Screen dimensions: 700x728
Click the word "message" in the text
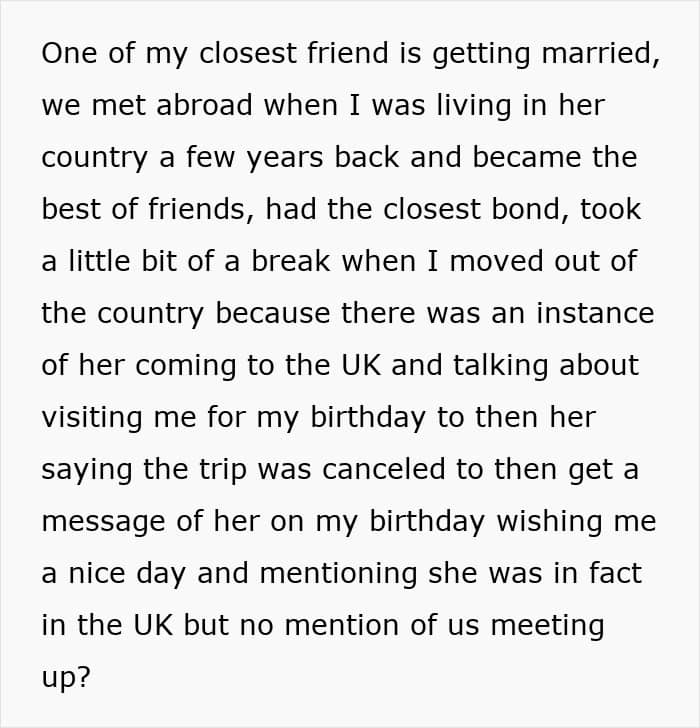(x=104, y=521)
